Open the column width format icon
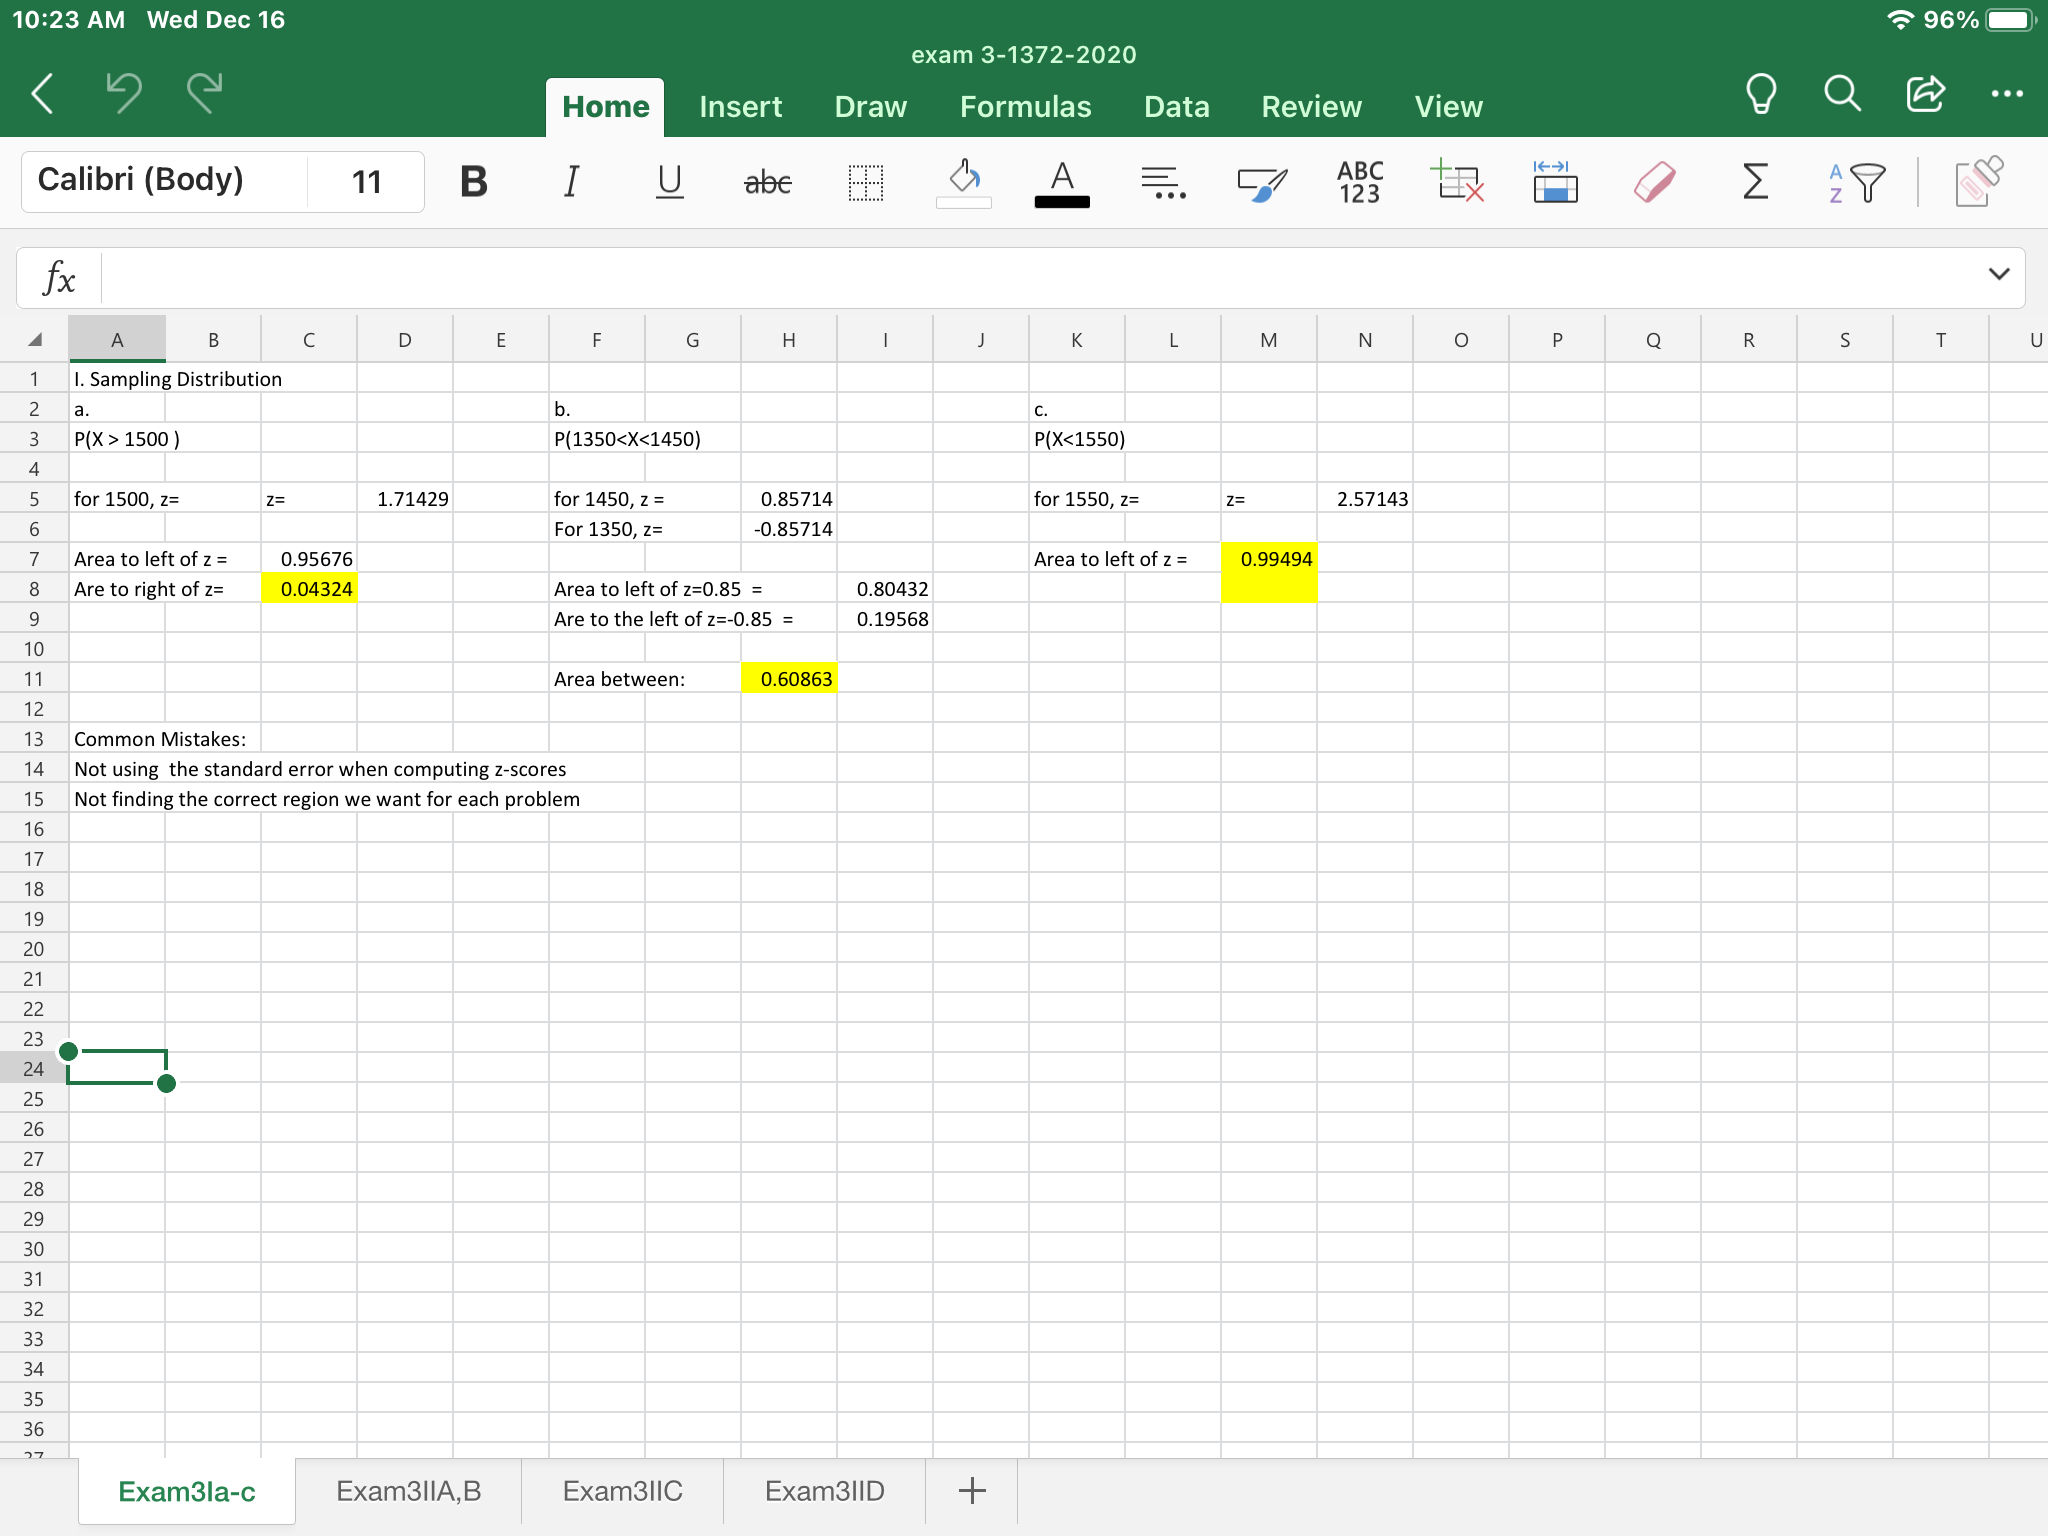This screenshot has width=2048, height=1536. pos(1555,181)
